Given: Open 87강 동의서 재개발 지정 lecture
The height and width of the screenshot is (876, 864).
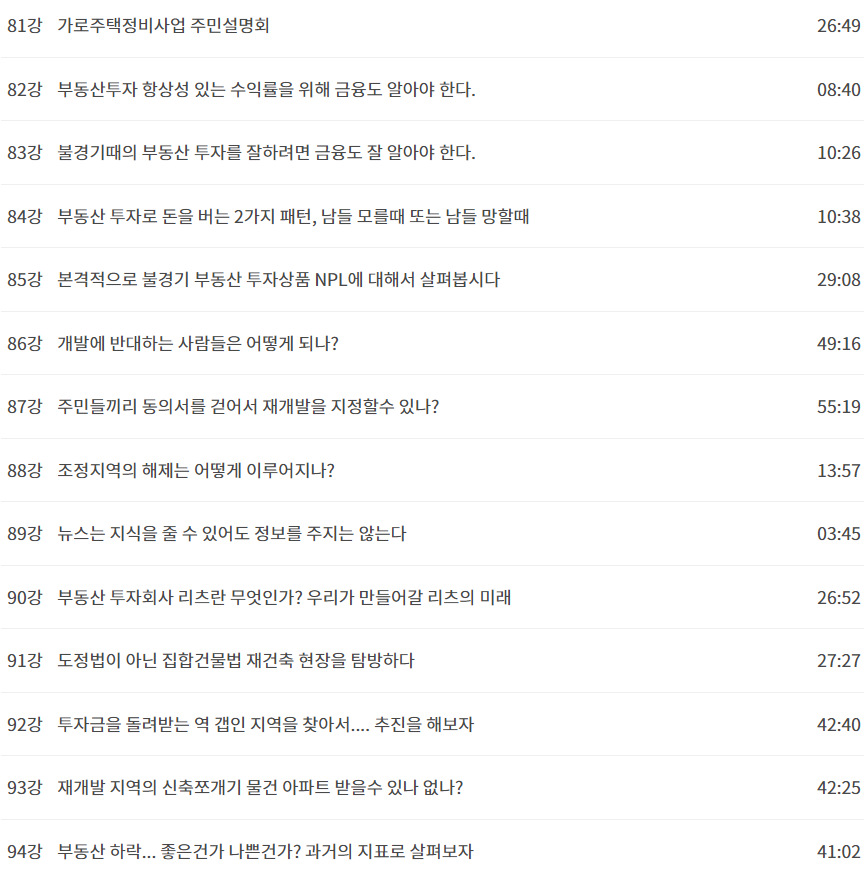Looking at the screenshot, I should coord(432,406).
